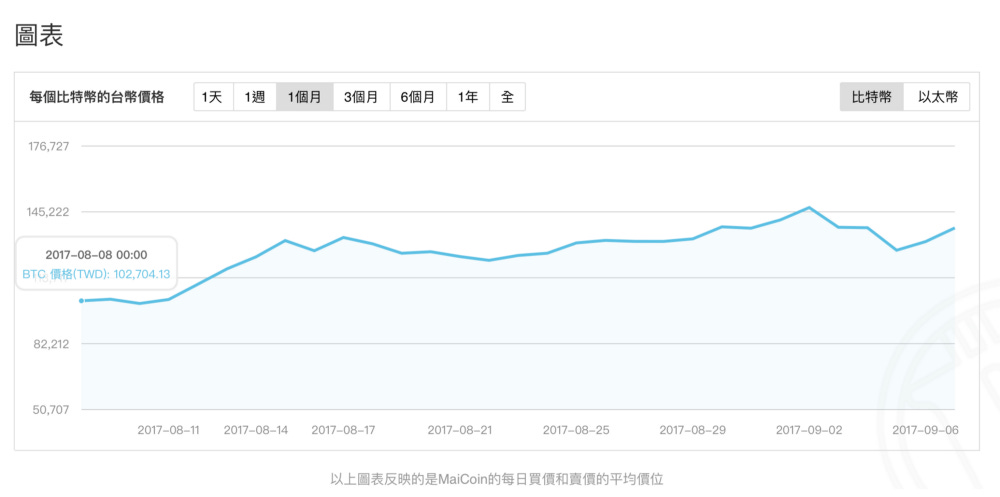Click the 2017-08-08 data point marker
Viewport: 1000px width, 497px height.
(81, 300)
